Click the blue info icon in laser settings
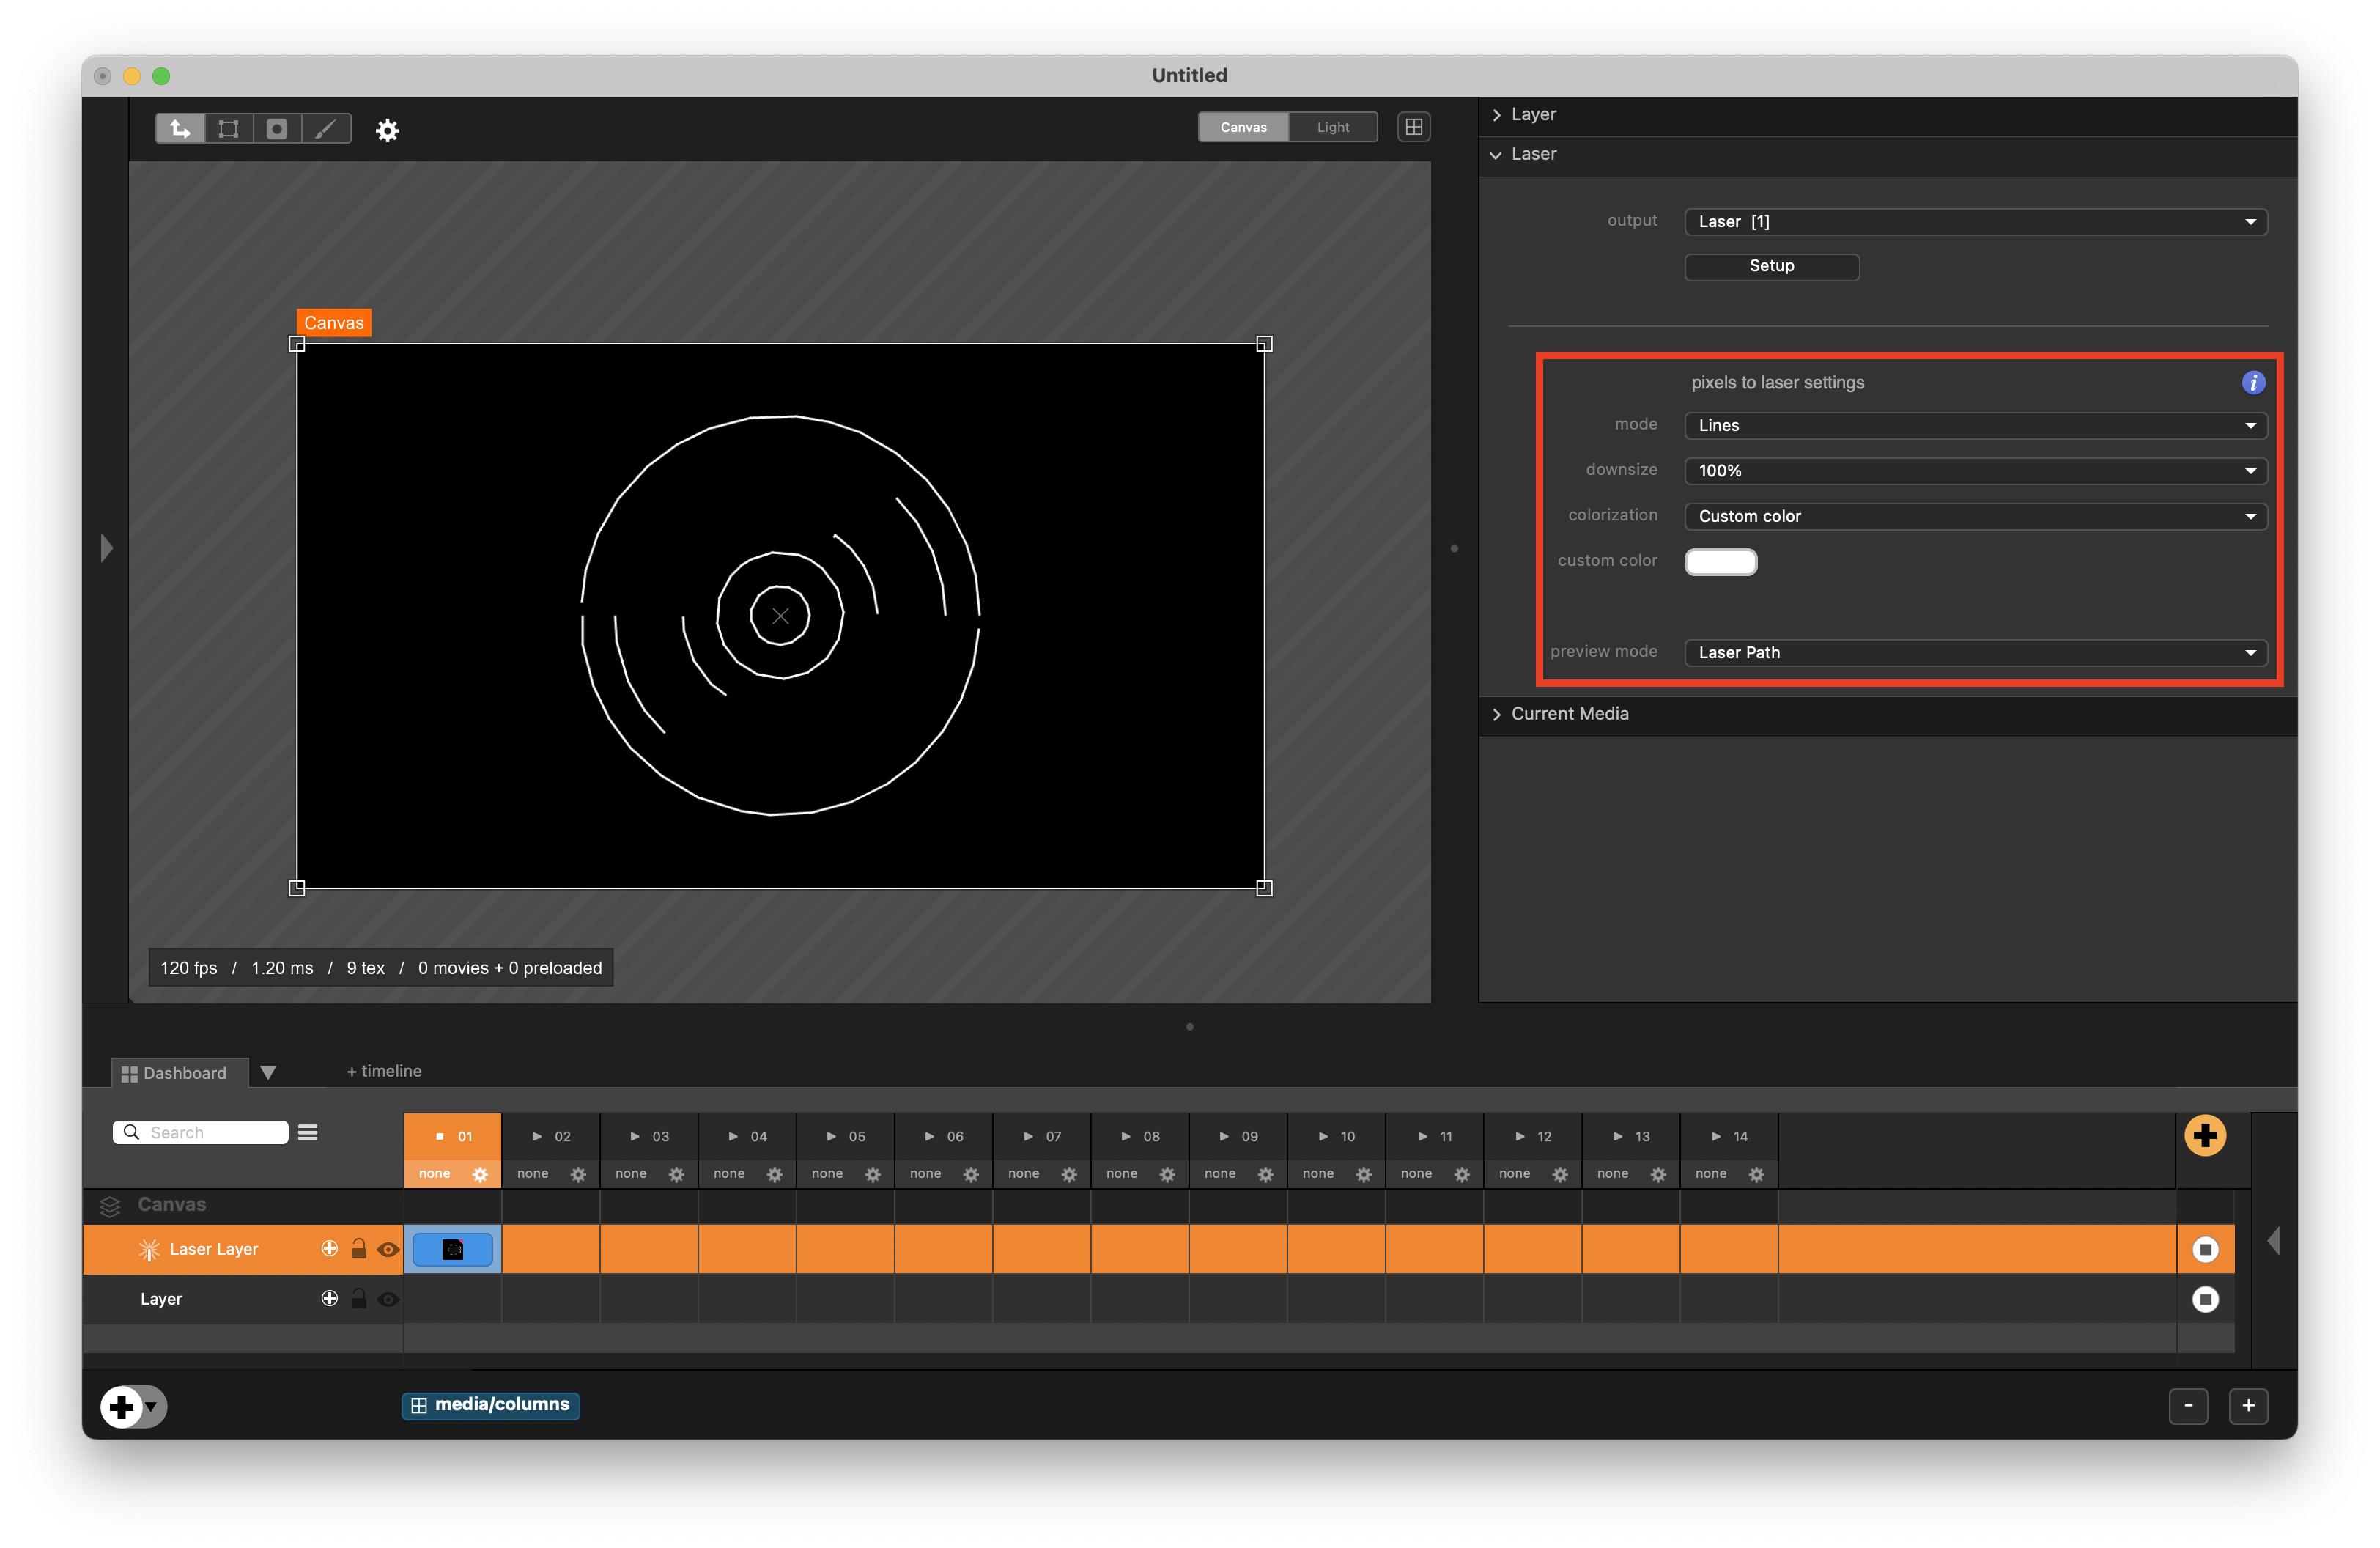2380x1548 pixels. click(x=2252, y=382)
